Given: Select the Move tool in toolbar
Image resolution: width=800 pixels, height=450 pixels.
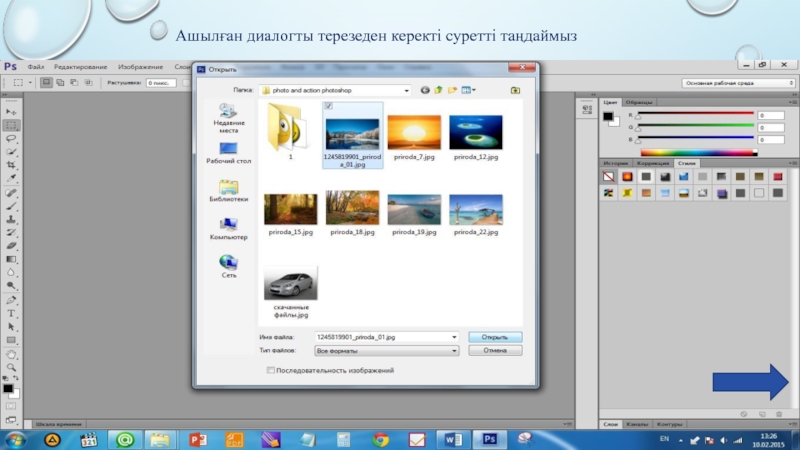Looking at the screenshot, I should 11,112.
